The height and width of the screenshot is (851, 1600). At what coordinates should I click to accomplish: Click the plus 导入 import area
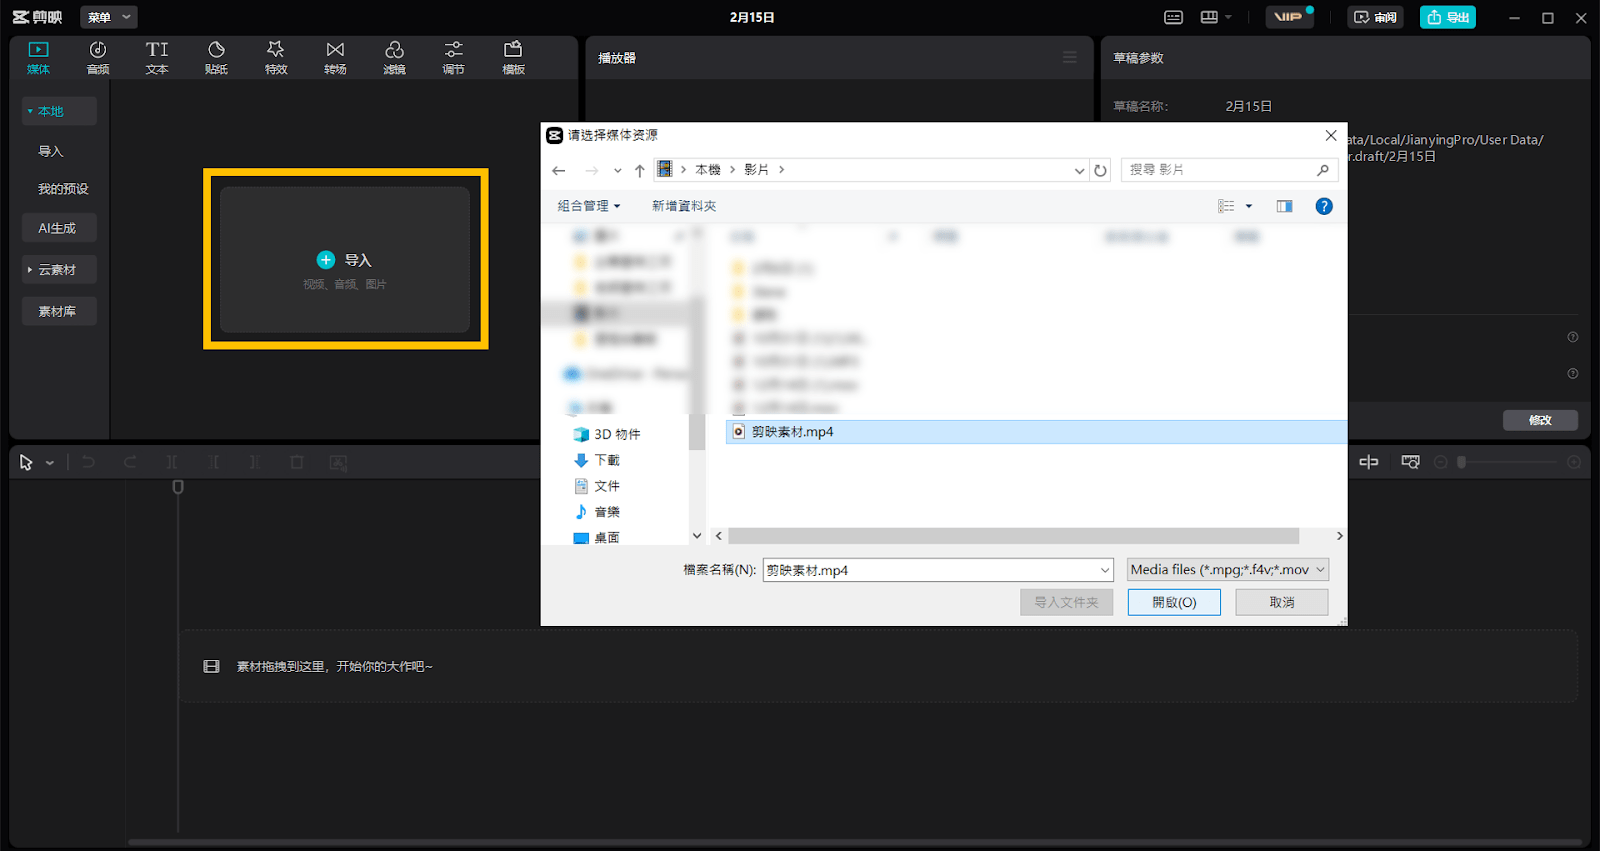point(345,260)
